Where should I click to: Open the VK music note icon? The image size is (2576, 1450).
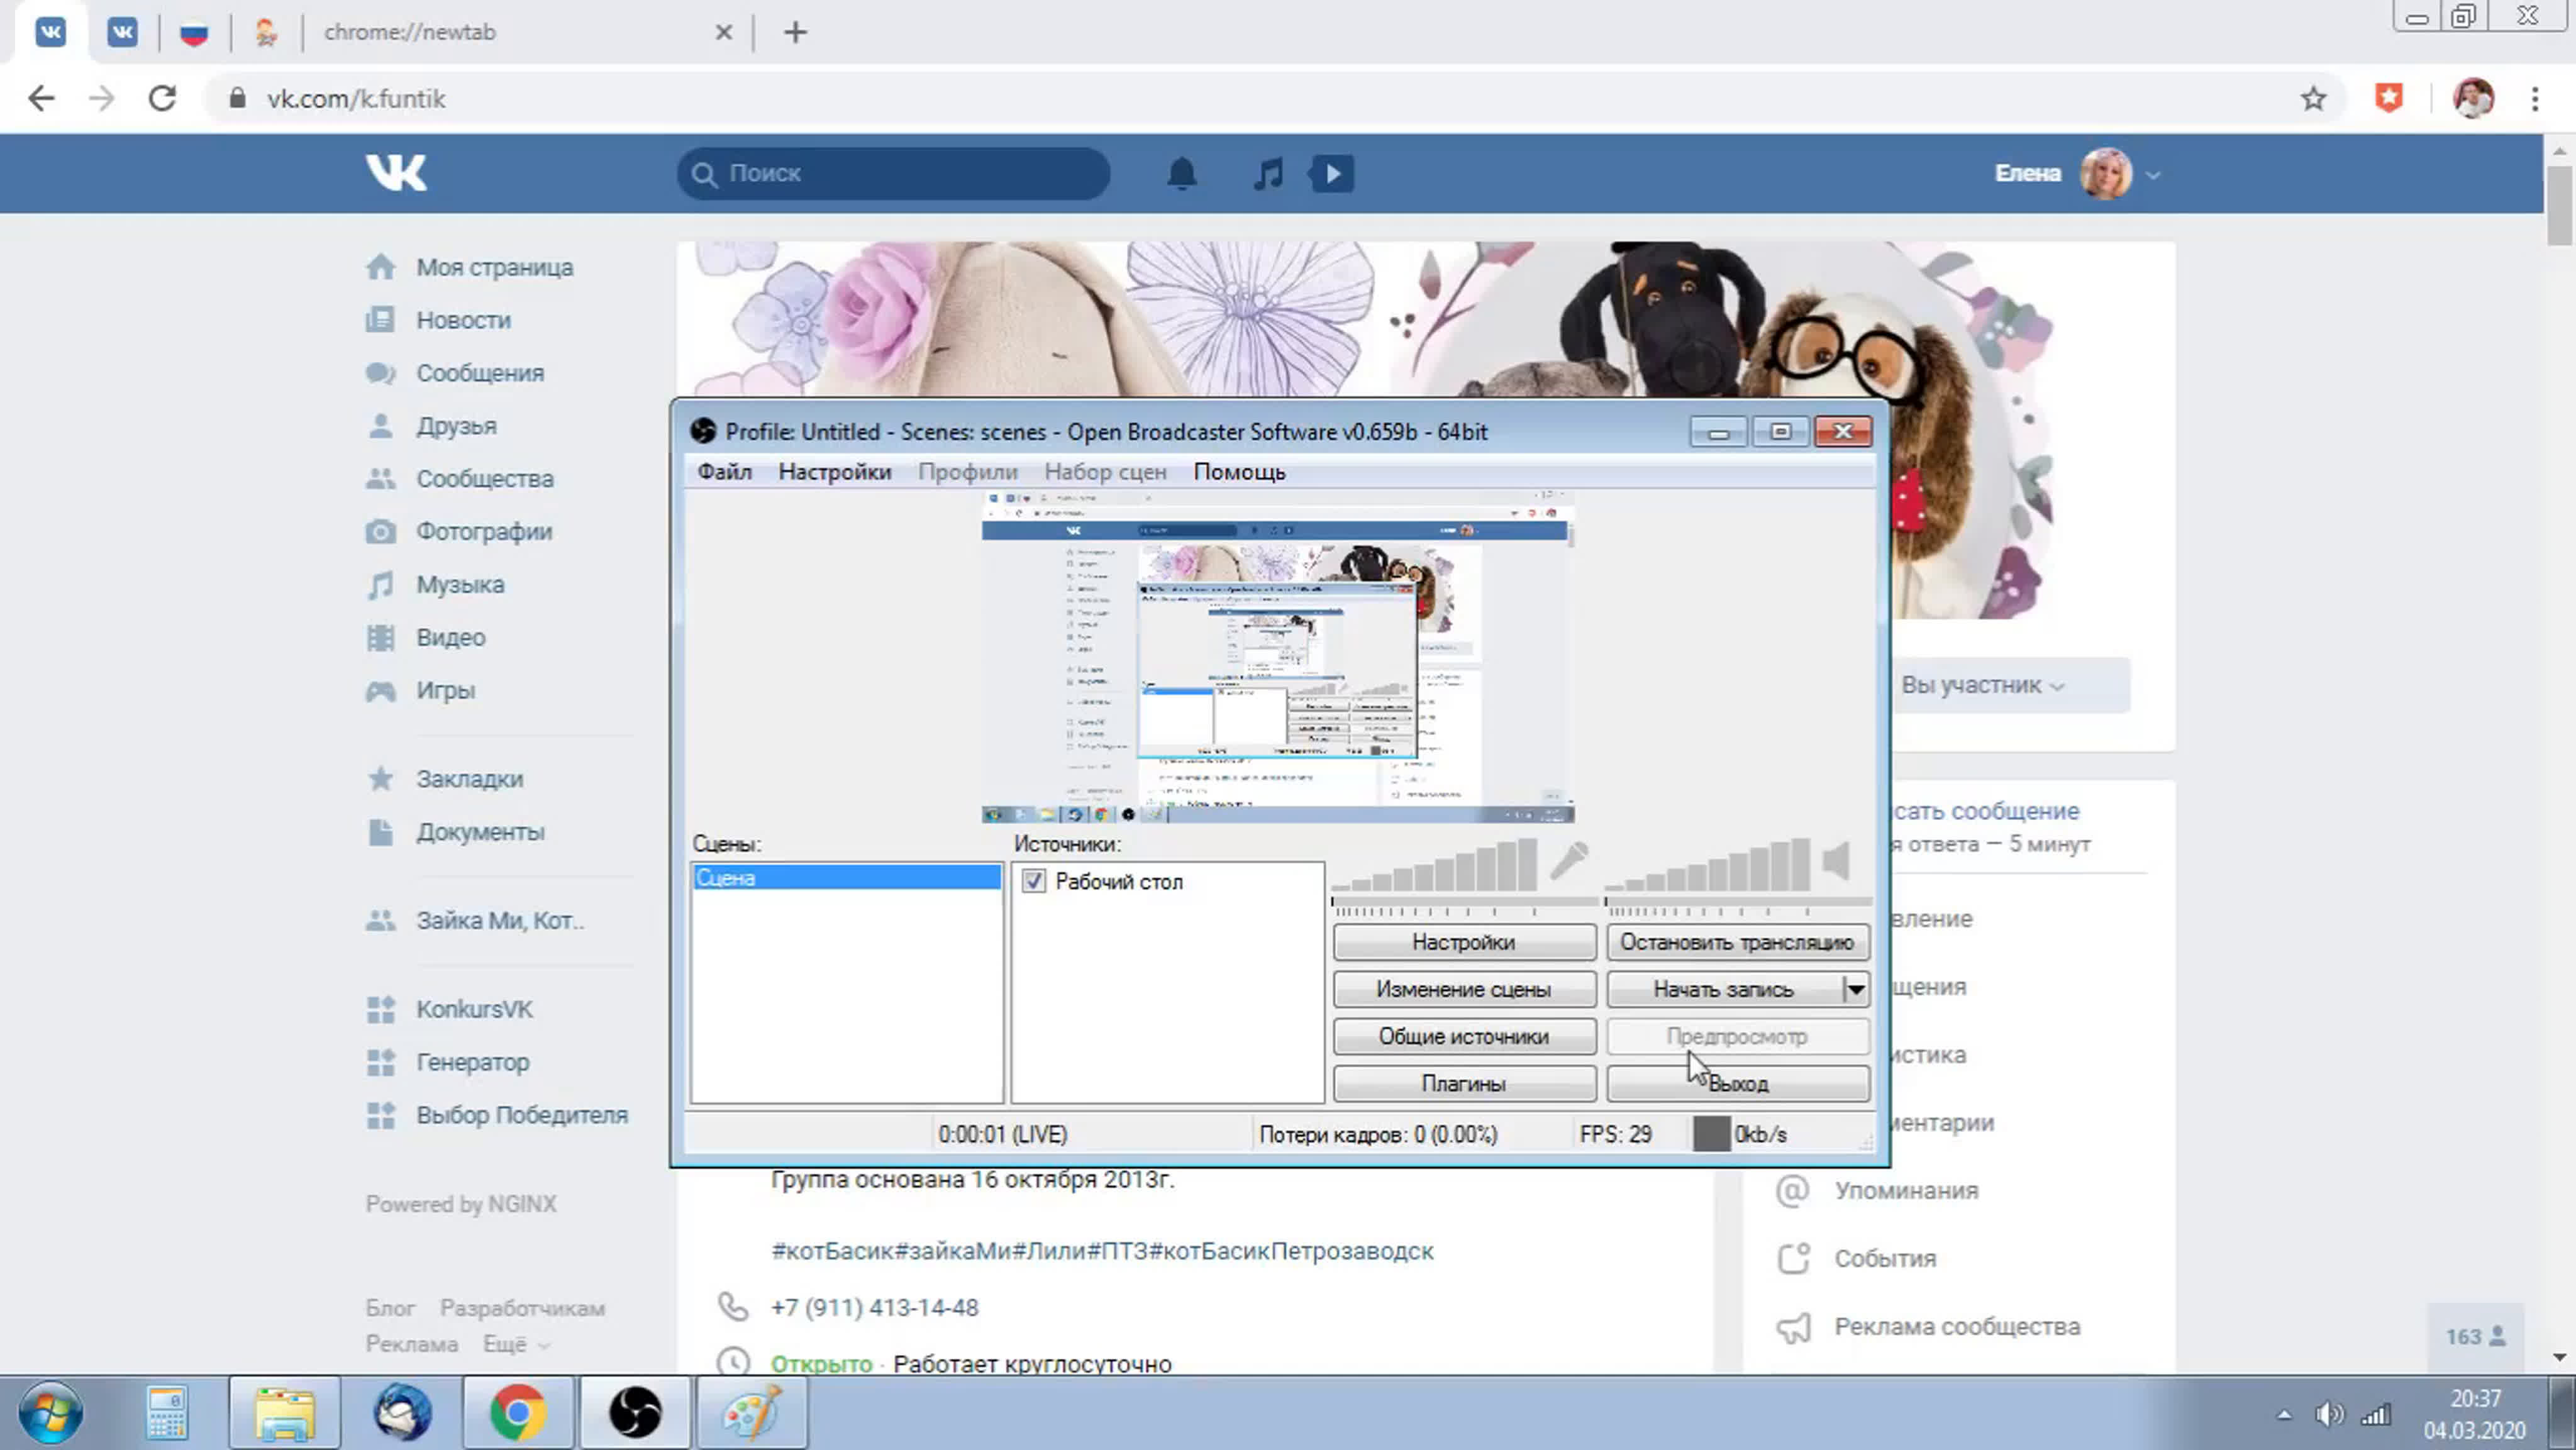tap(1268, 173)
